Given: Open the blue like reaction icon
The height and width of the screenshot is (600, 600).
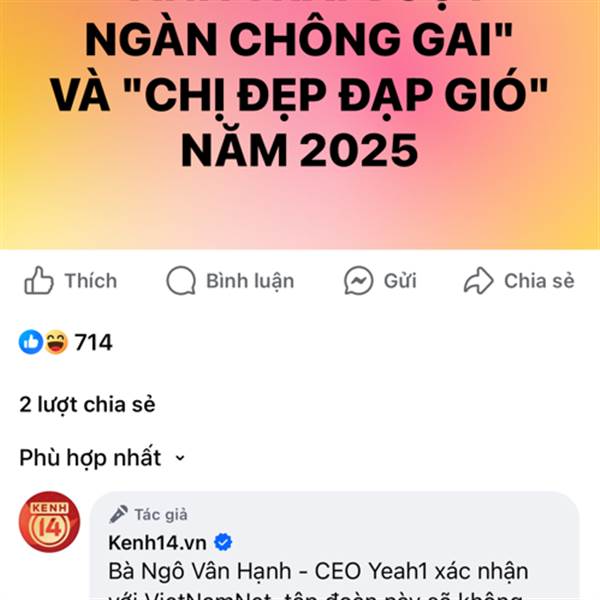Looking at the screenshot, I should pos(31,342).
